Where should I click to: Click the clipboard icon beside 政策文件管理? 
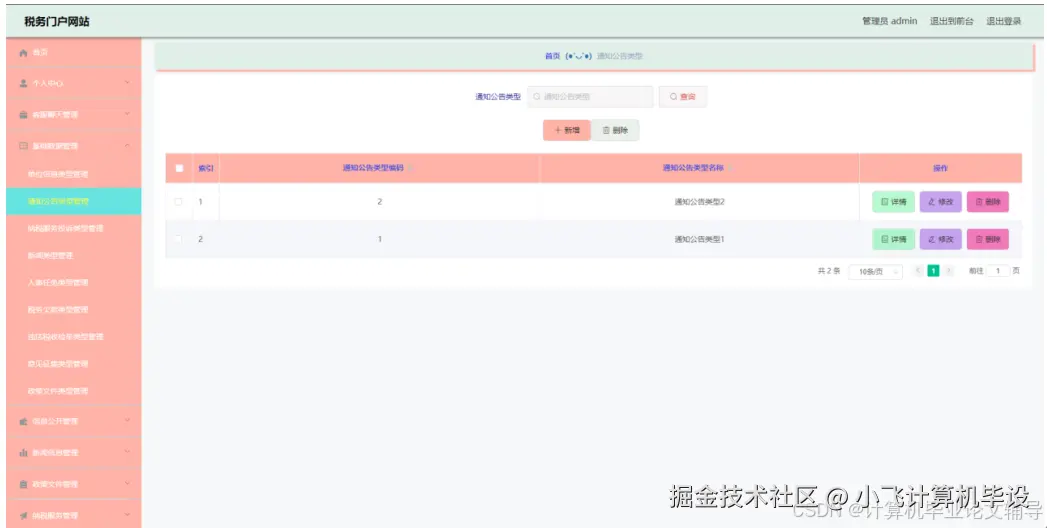[x=23, y=484]
